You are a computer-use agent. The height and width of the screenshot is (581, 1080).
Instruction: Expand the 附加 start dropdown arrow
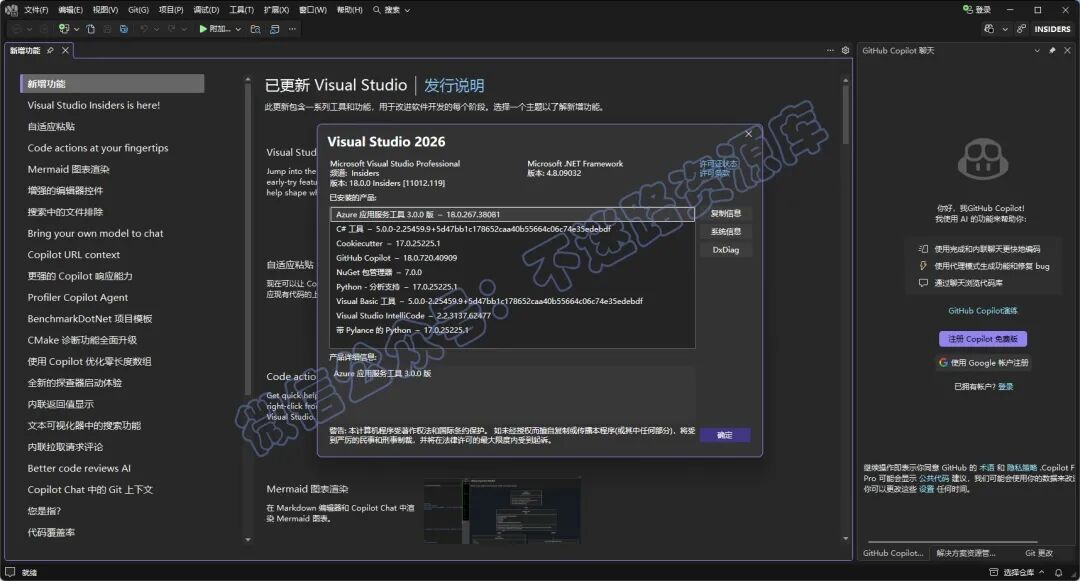238,29
